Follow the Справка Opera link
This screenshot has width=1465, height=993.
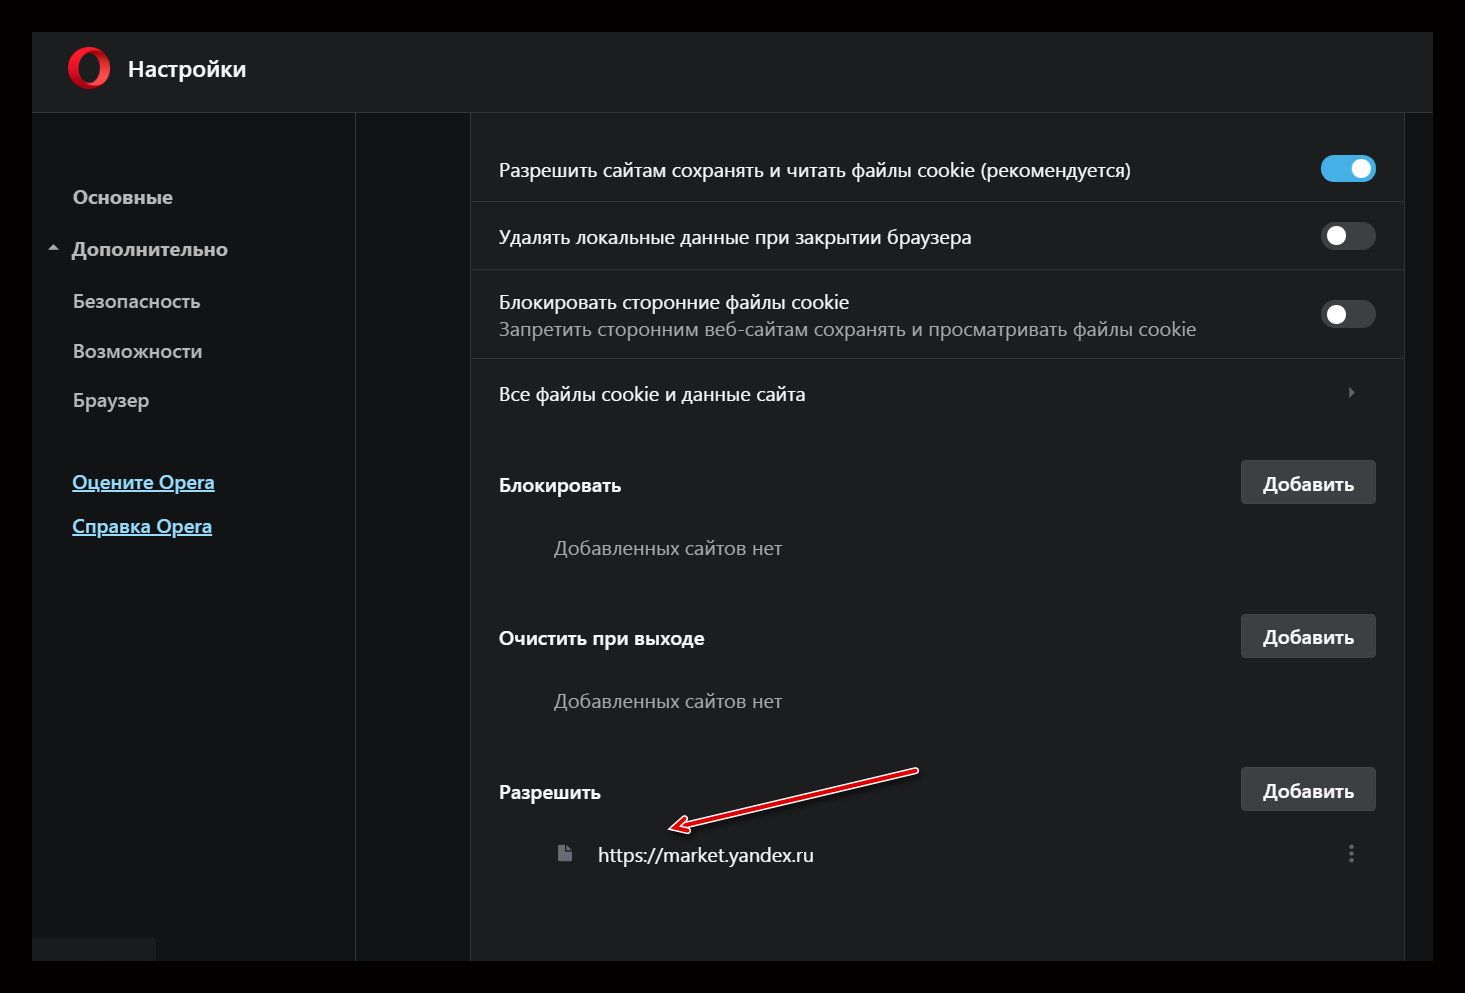(x=142, y=526)
